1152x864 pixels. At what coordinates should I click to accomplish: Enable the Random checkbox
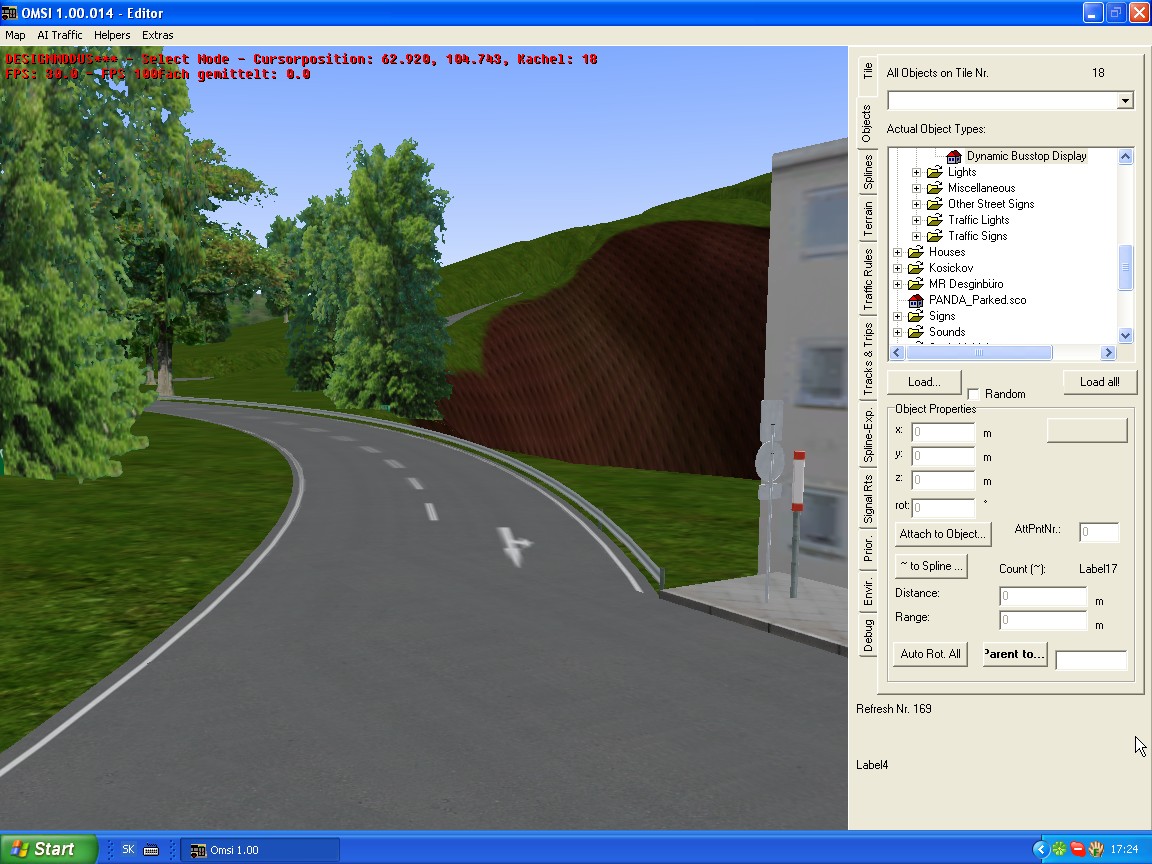(x=973, y=394)
